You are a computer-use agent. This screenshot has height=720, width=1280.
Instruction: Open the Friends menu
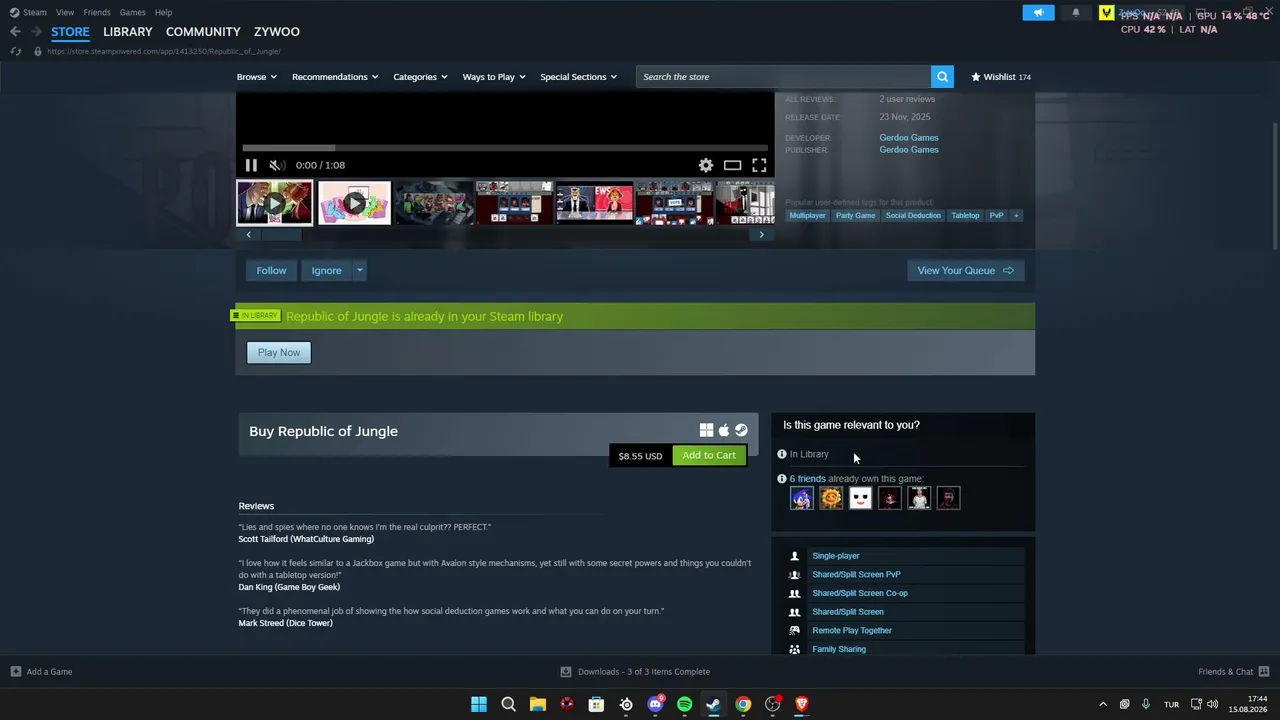(97, 12)
